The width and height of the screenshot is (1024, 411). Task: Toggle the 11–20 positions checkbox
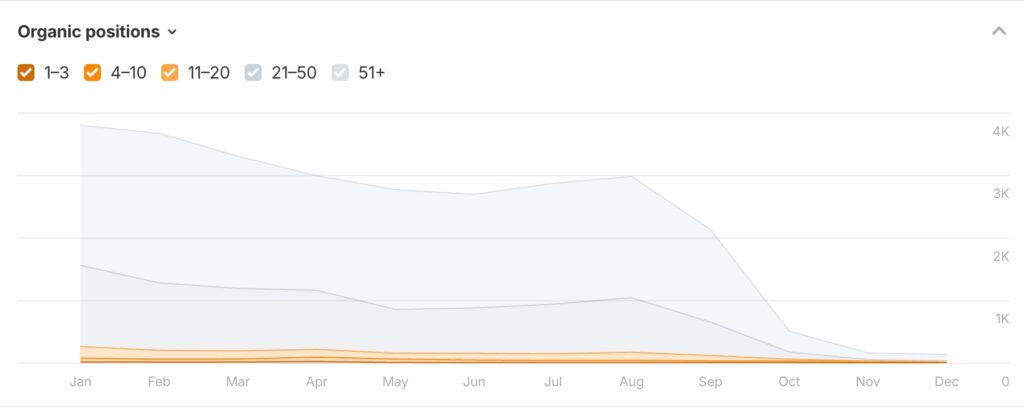coord(169,72)
